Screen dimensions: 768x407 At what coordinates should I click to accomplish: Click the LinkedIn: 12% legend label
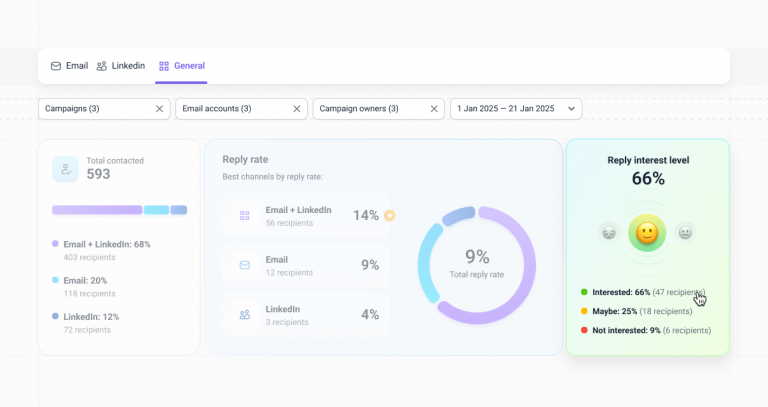point(91,317)
